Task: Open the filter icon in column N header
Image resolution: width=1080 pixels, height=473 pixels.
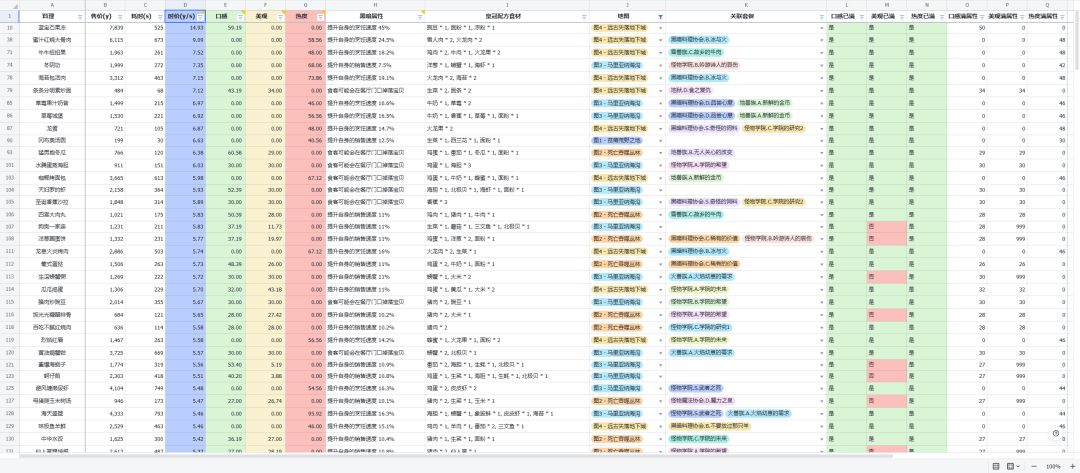Action: point(941,16)
